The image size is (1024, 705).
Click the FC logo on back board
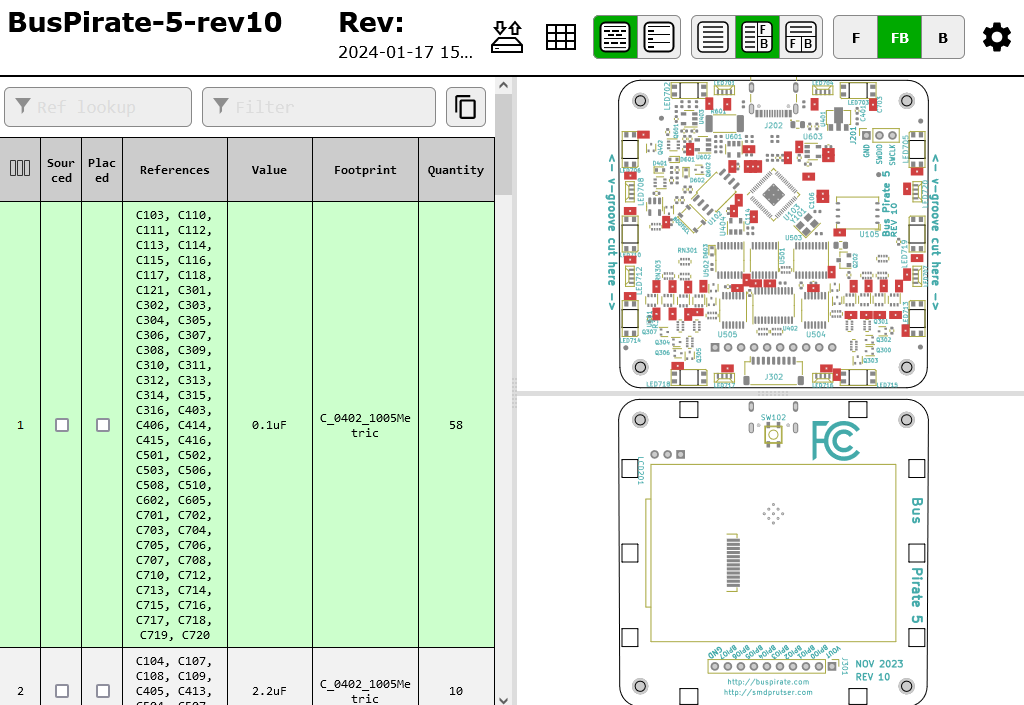(x=836, y=441)
